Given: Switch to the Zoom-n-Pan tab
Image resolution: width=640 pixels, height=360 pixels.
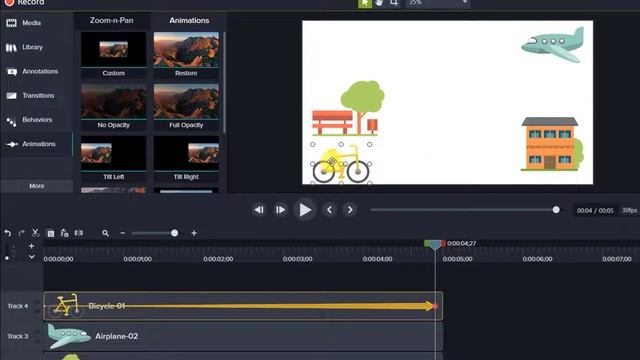Looking at the screenshot, I should coord(111,20).
